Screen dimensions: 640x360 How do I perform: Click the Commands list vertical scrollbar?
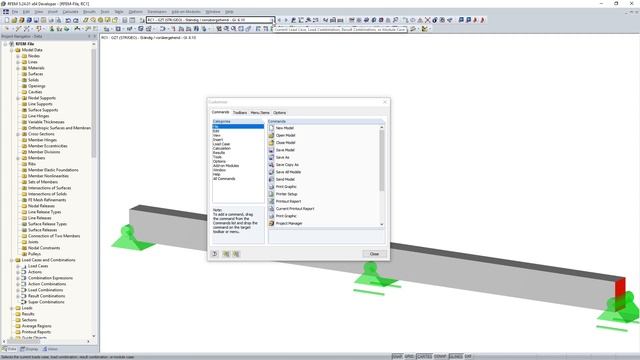point(382,160)
